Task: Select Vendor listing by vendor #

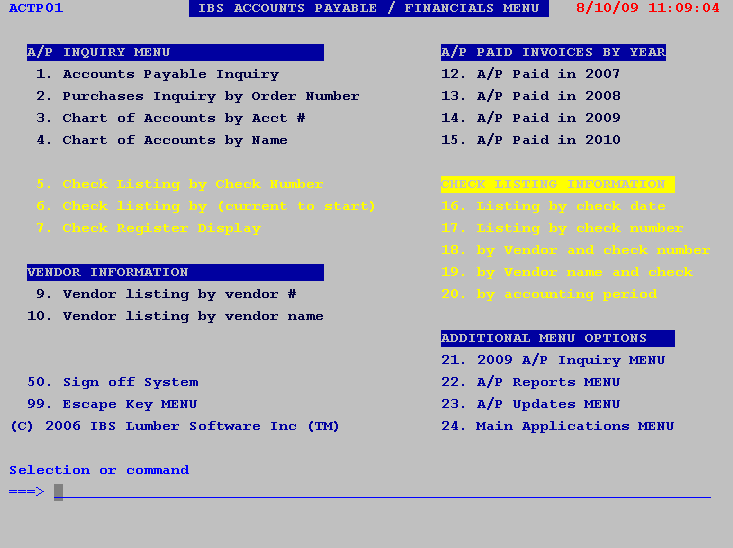Action: point(166,294)
